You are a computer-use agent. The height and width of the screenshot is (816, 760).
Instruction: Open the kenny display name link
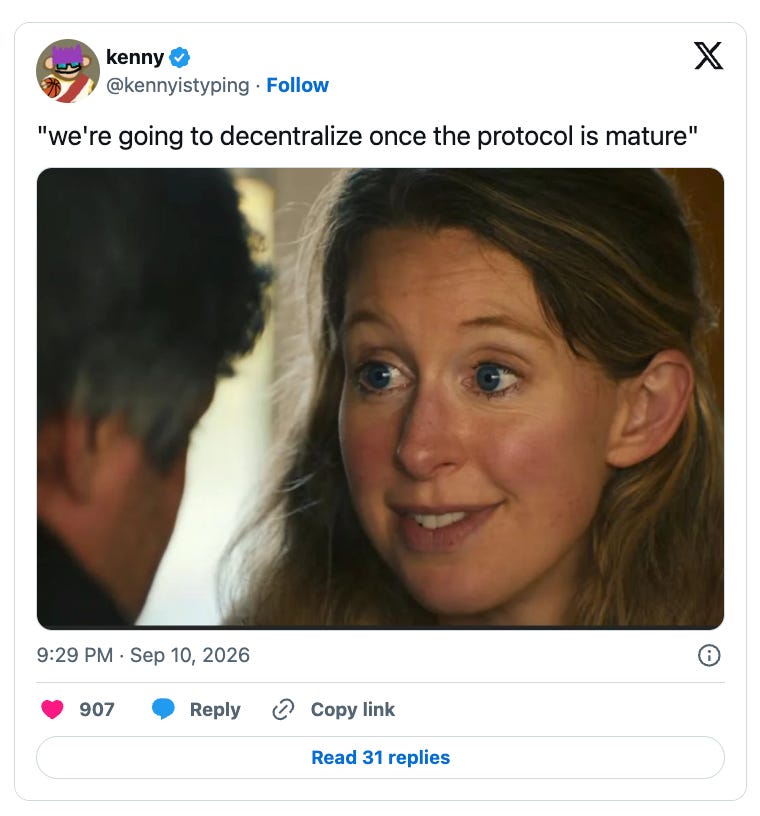tap(135, 57)
